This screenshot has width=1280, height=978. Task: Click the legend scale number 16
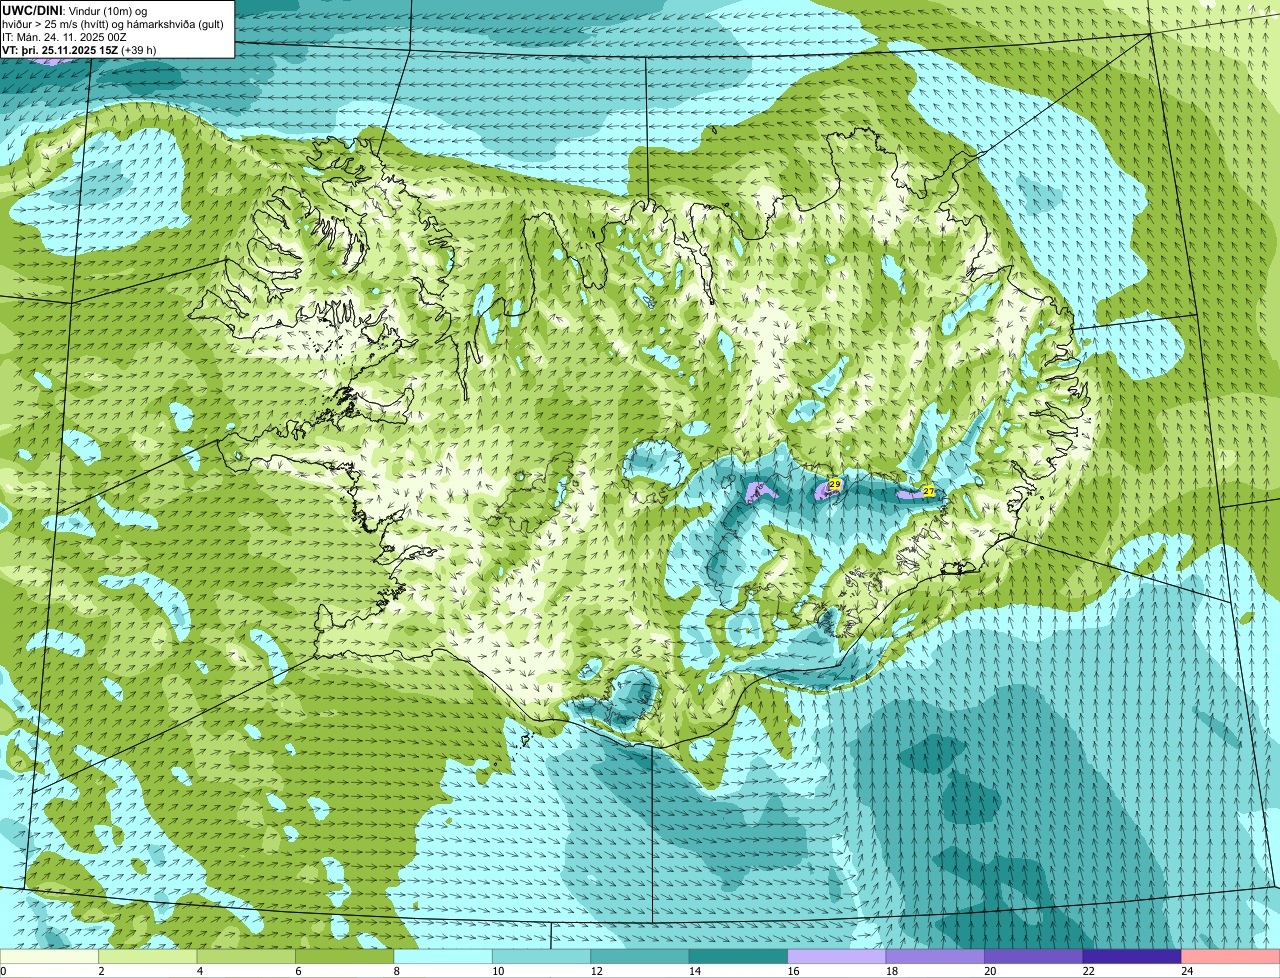pyautogui.click(x=793, y=971)
